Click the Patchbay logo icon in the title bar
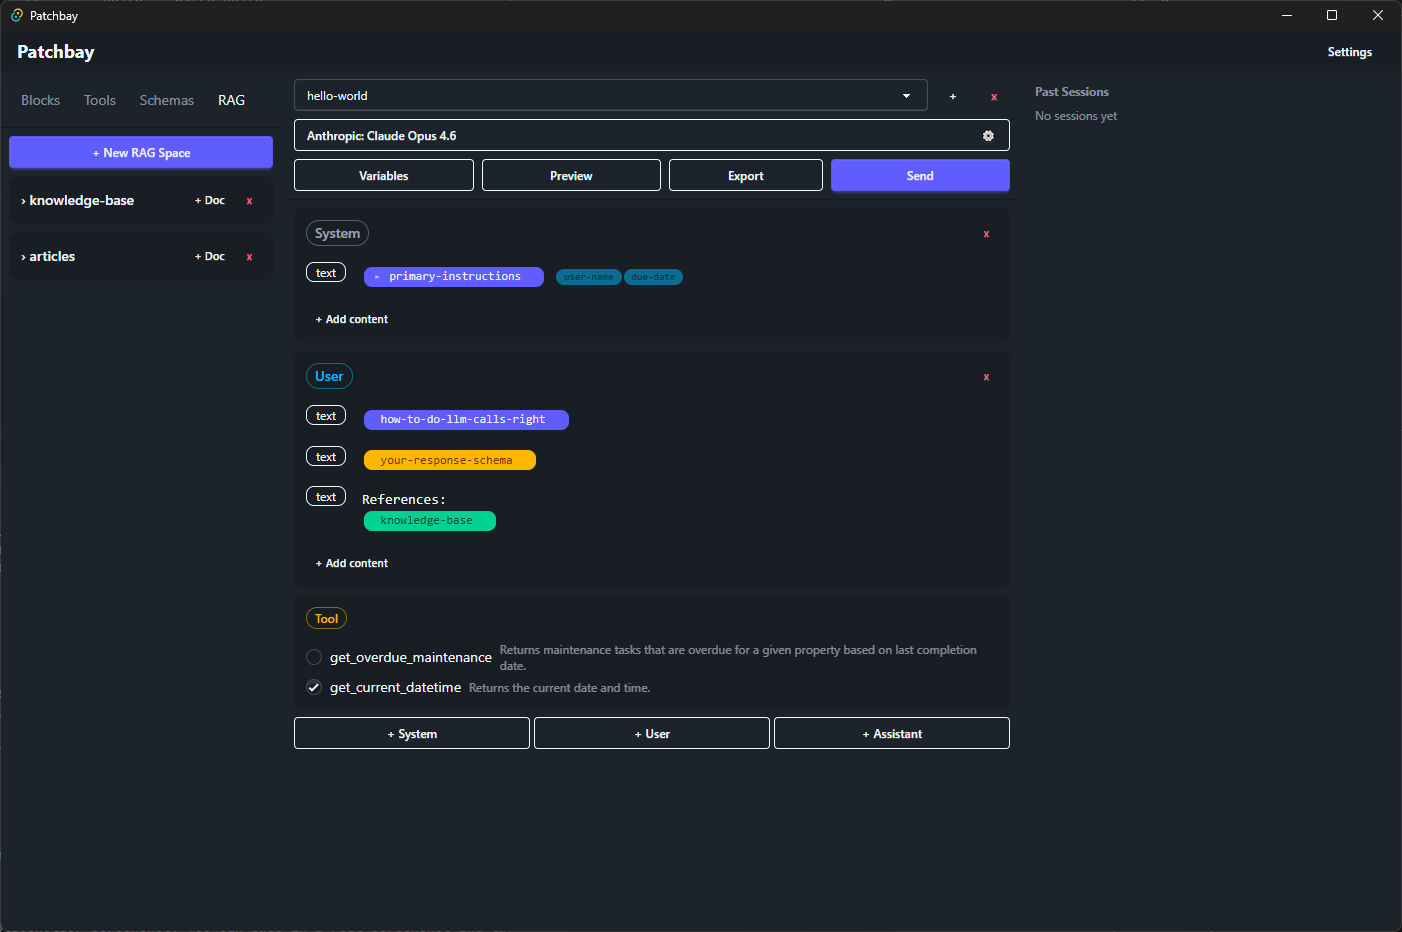Image resolution: width=1402 pixels, height=932 pixels. [x=16, y=15]
